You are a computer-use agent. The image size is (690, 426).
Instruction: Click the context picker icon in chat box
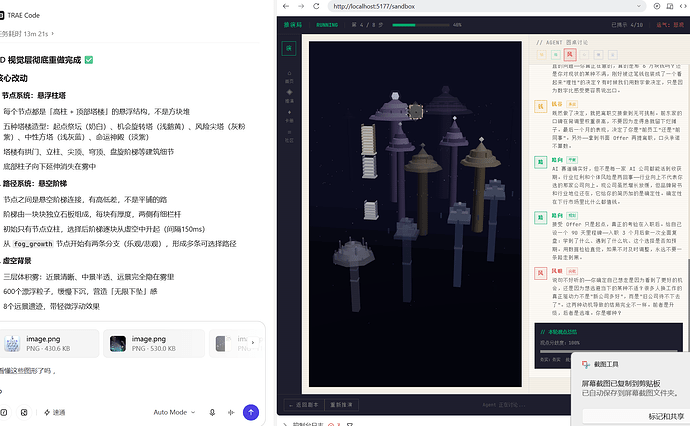[24, 412]
